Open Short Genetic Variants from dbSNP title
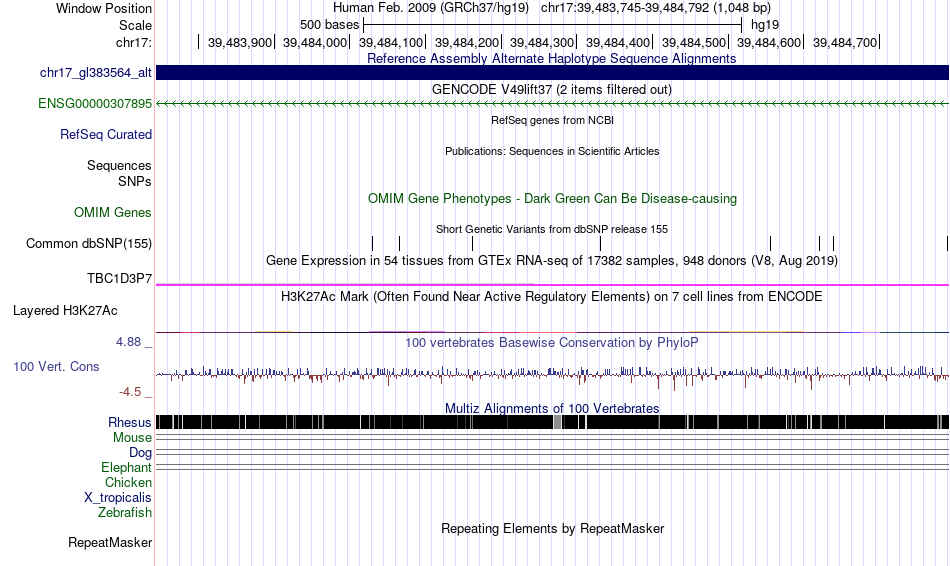The image size is (950, 566). coord(552,229)
